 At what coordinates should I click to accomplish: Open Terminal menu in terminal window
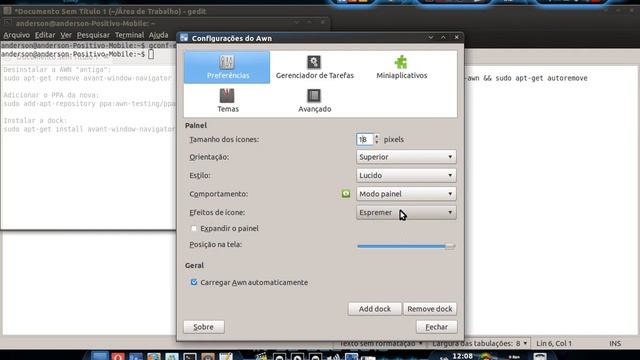(x=129, y=35)
